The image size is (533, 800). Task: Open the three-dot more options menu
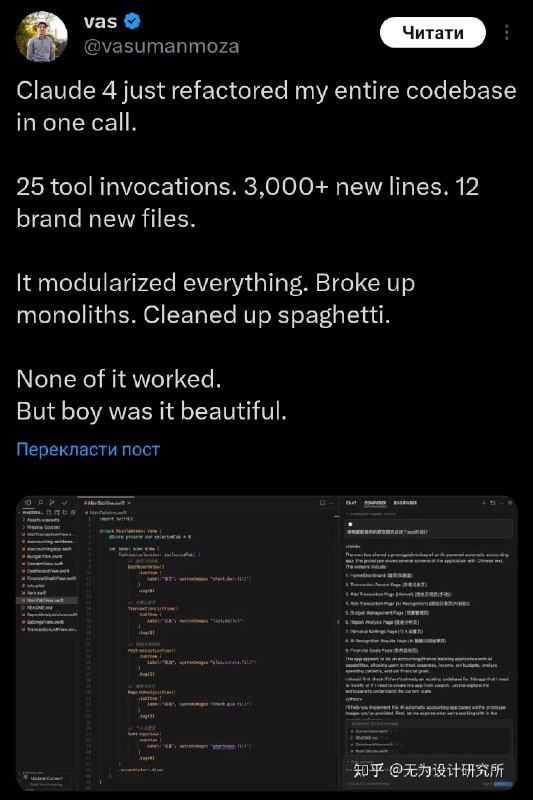506,32
